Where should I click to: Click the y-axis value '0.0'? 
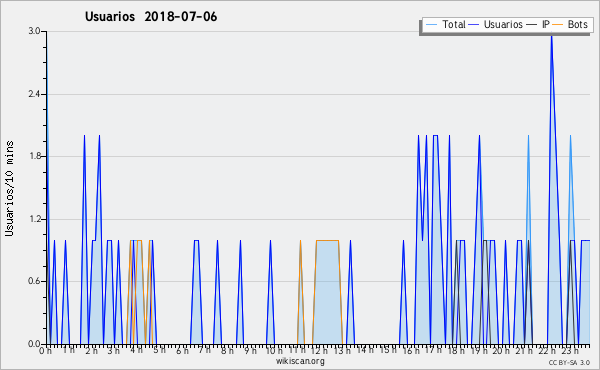pyautogui.click(x=34, y=344)
